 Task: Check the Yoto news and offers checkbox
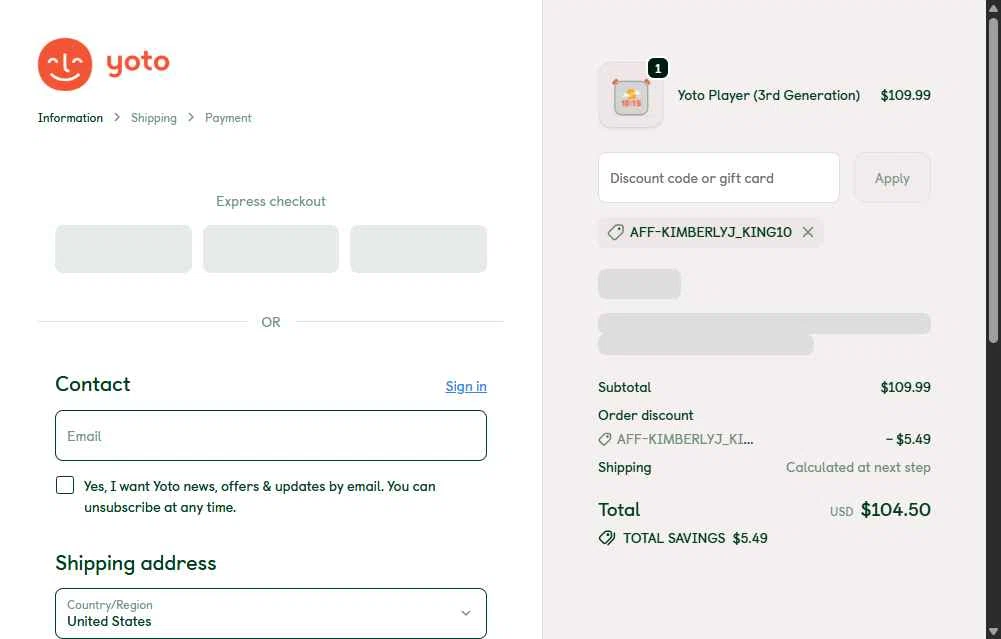click(x=65, y=485)
